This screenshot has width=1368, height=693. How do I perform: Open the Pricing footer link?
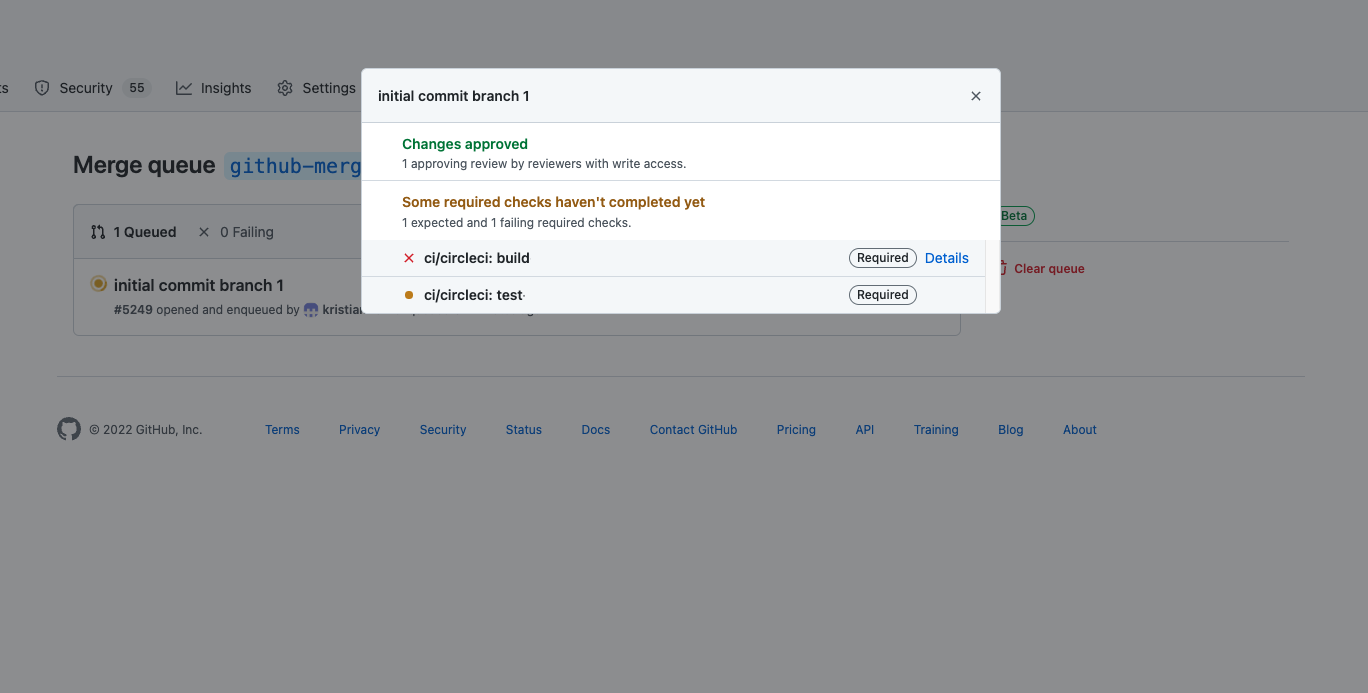(796, 429)
